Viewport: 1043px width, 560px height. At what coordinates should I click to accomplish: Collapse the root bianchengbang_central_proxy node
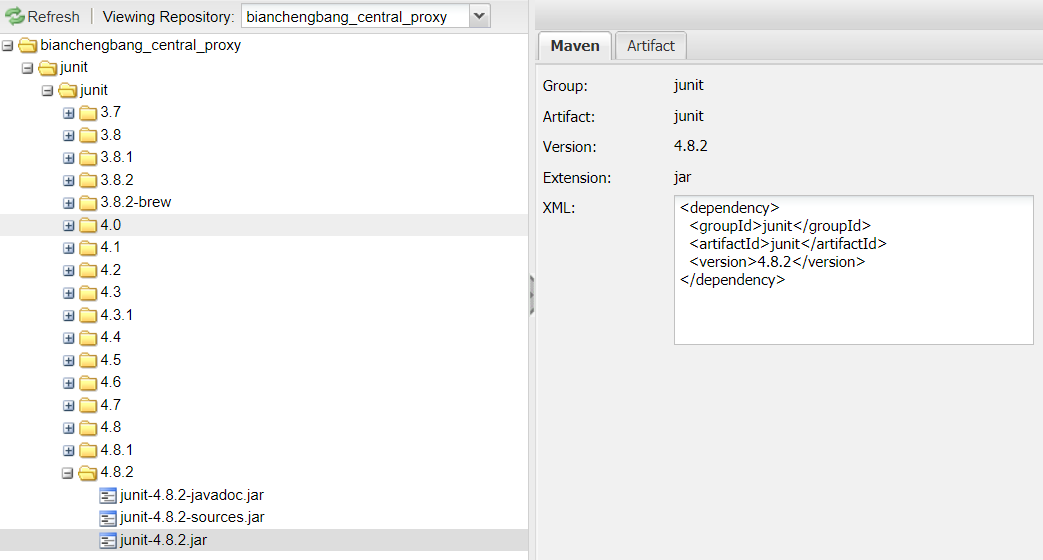click(x=8, y=45)
